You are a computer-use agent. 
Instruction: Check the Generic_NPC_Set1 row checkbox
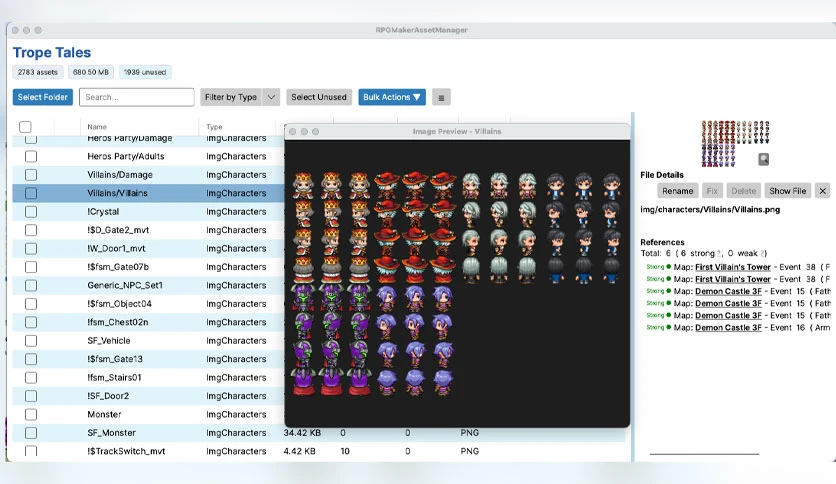(31, 285)
